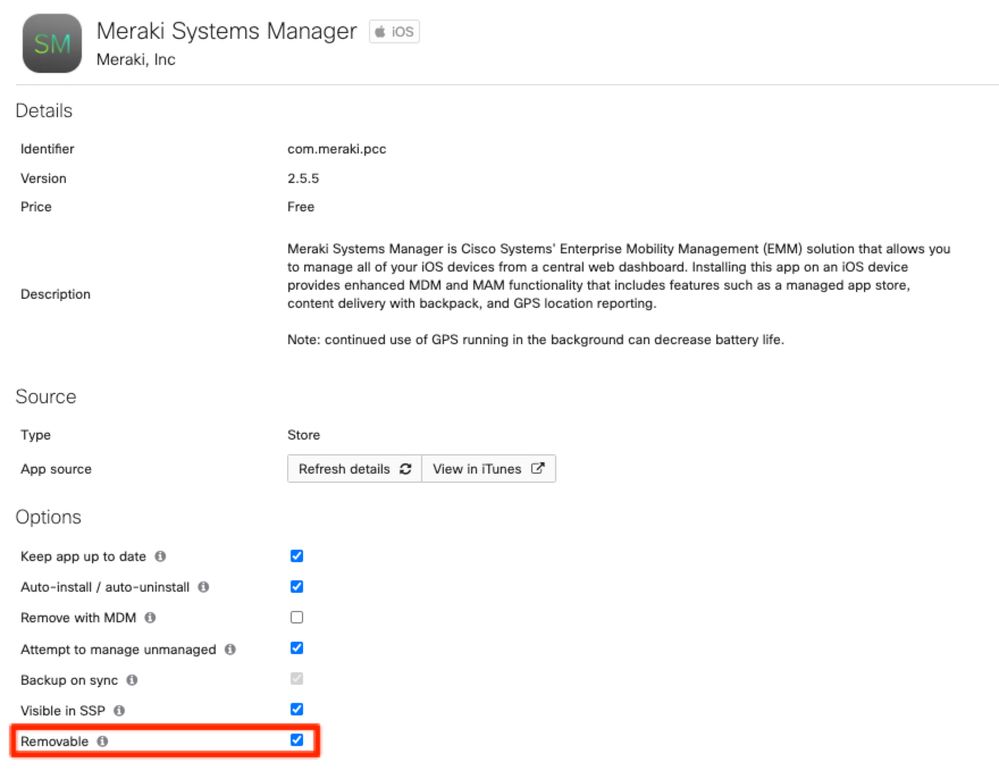
Task: Disable the Auto-install / auto-uninstall checkbox
Action: click(296, 587)
